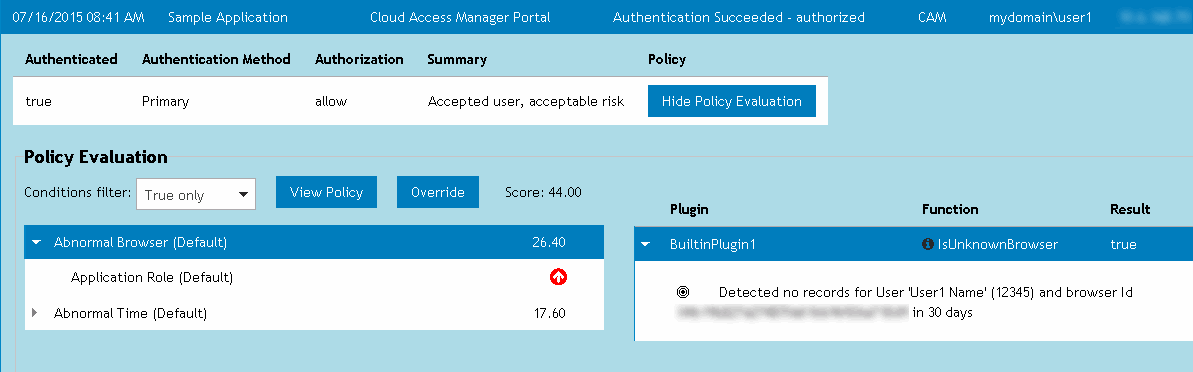Open the View Policy button
This screenshot has width=1193, height=372.
click(326, 192)
